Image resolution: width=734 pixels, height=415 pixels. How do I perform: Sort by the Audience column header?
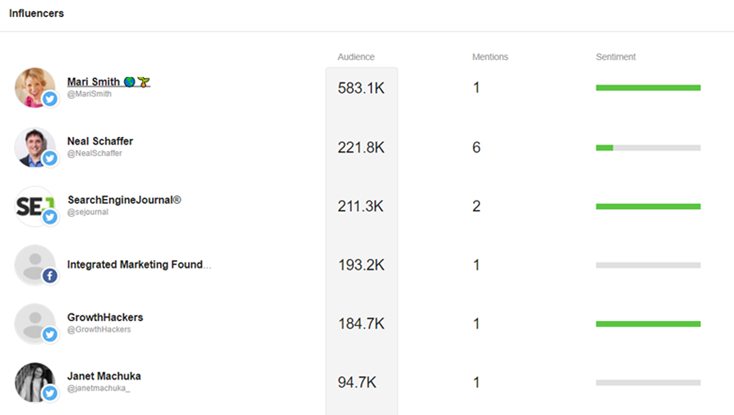click(356, 57)
